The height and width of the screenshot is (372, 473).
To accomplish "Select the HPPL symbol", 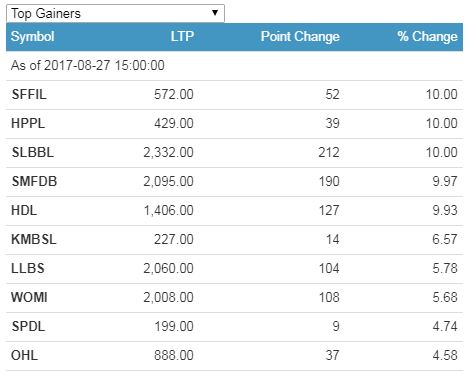I will [x=28, y=123].
